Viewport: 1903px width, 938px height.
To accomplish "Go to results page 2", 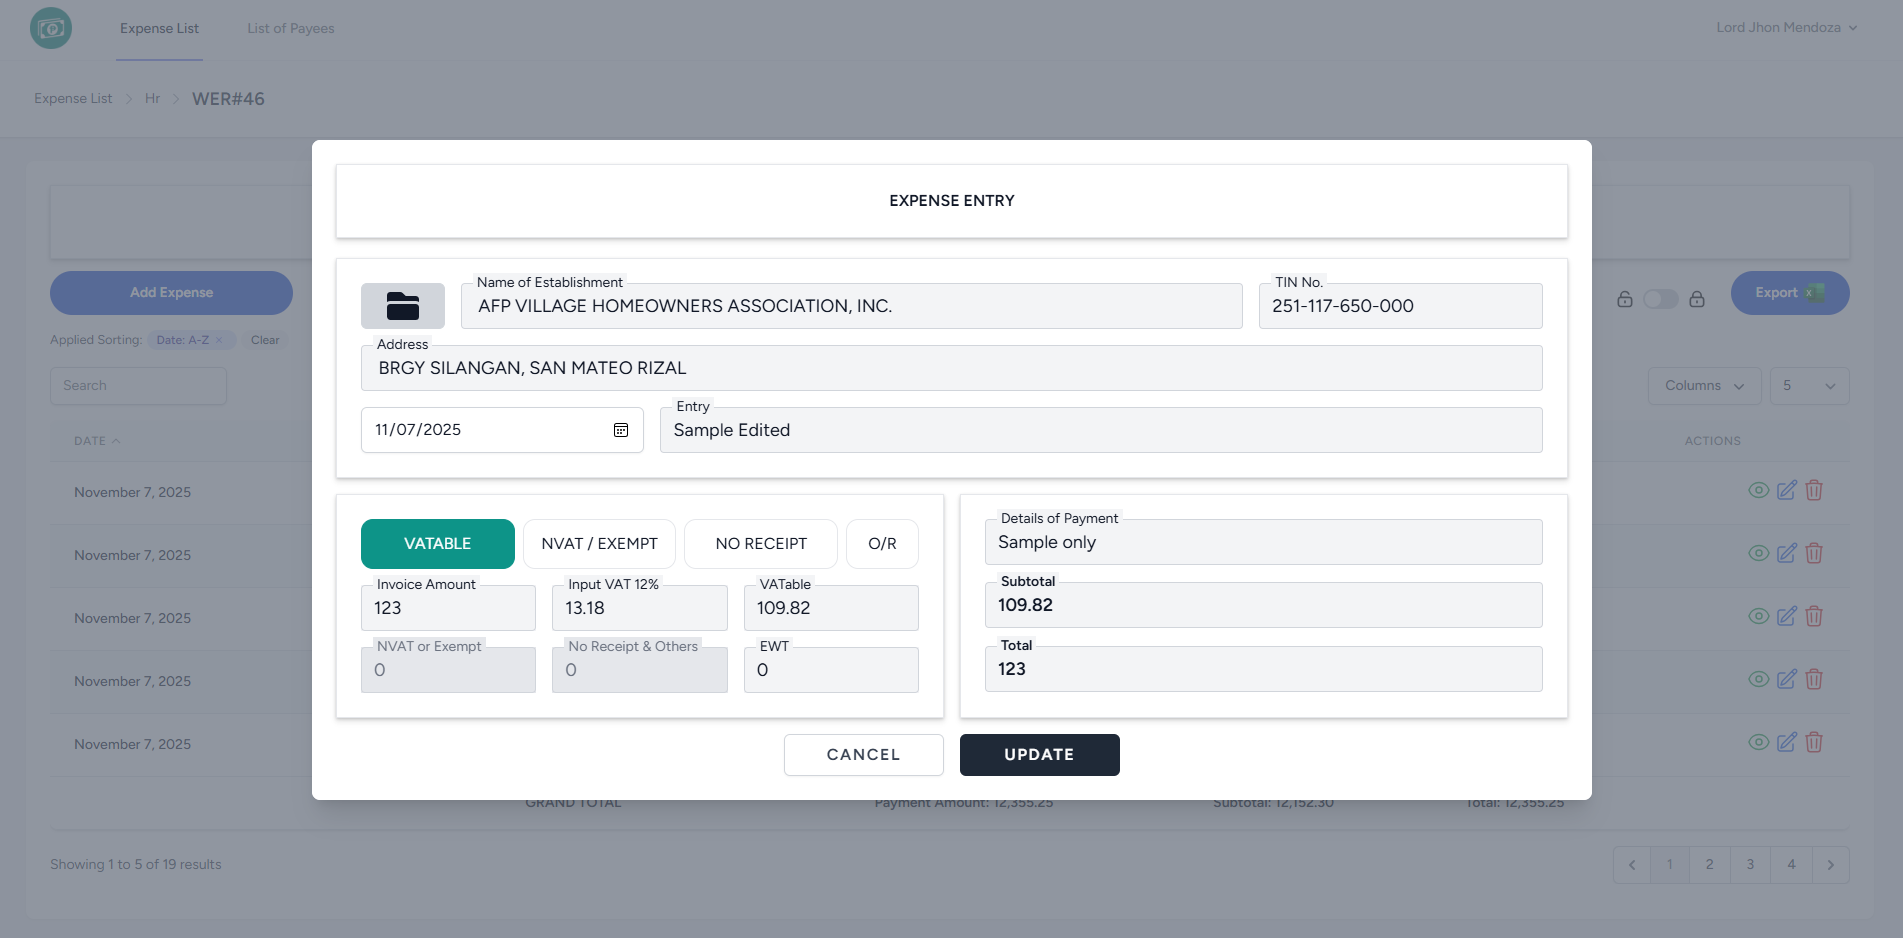I will point(1710,865).
